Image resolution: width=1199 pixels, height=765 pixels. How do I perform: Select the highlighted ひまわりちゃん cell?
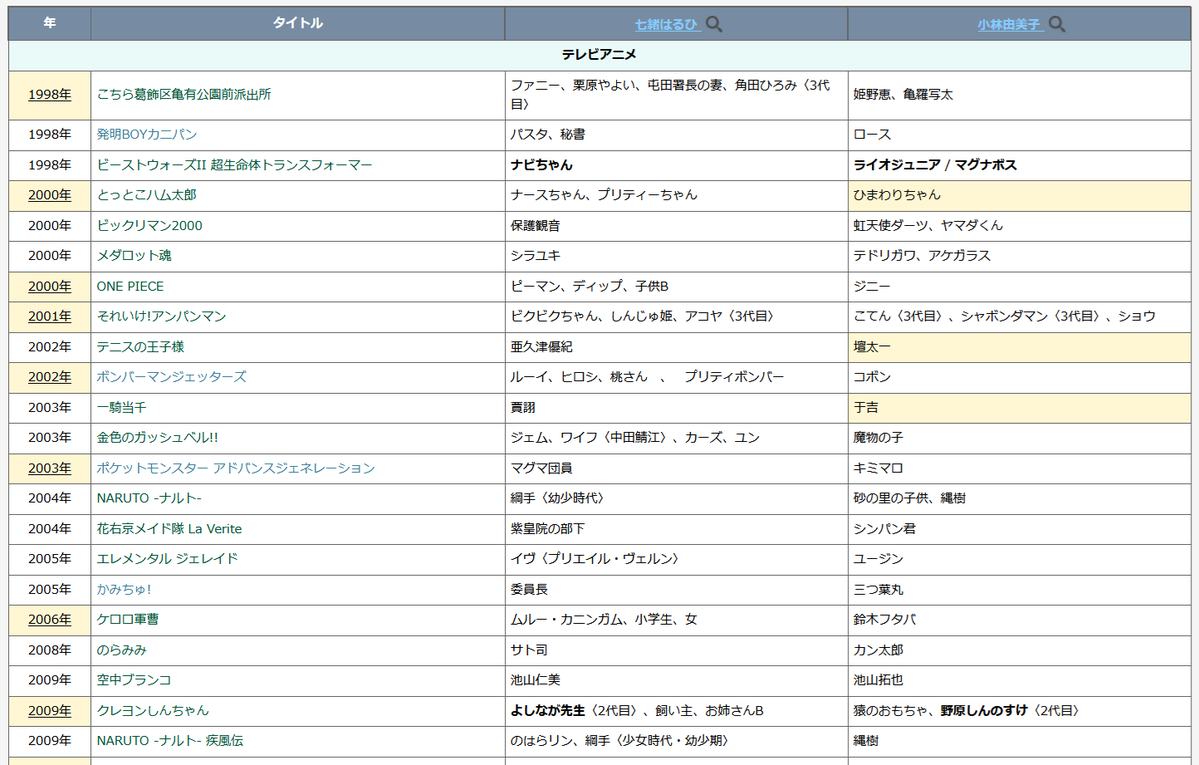[1019, 195]
